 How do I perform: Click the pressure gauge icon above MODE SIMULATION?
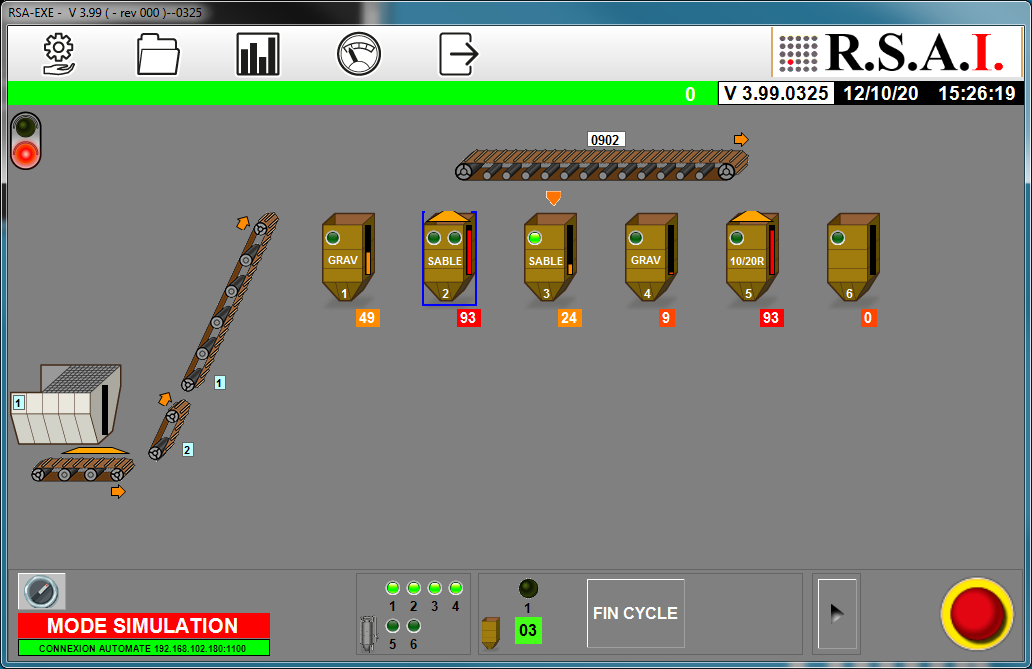click(42, 592)
